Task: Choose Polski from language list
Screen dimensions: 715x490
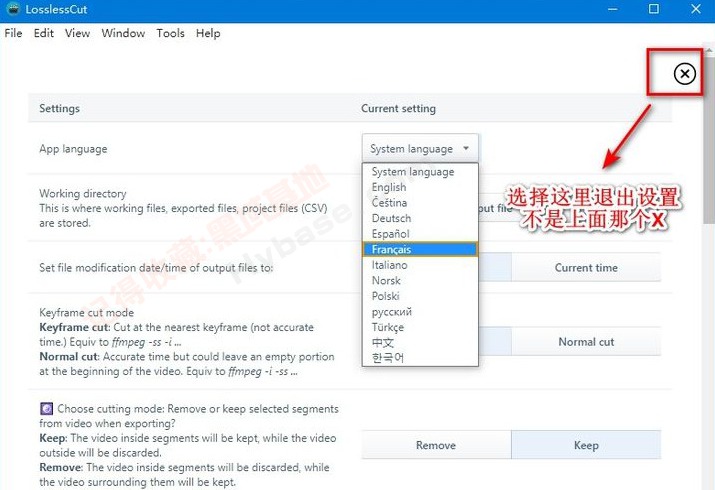Action: (420, 296)
